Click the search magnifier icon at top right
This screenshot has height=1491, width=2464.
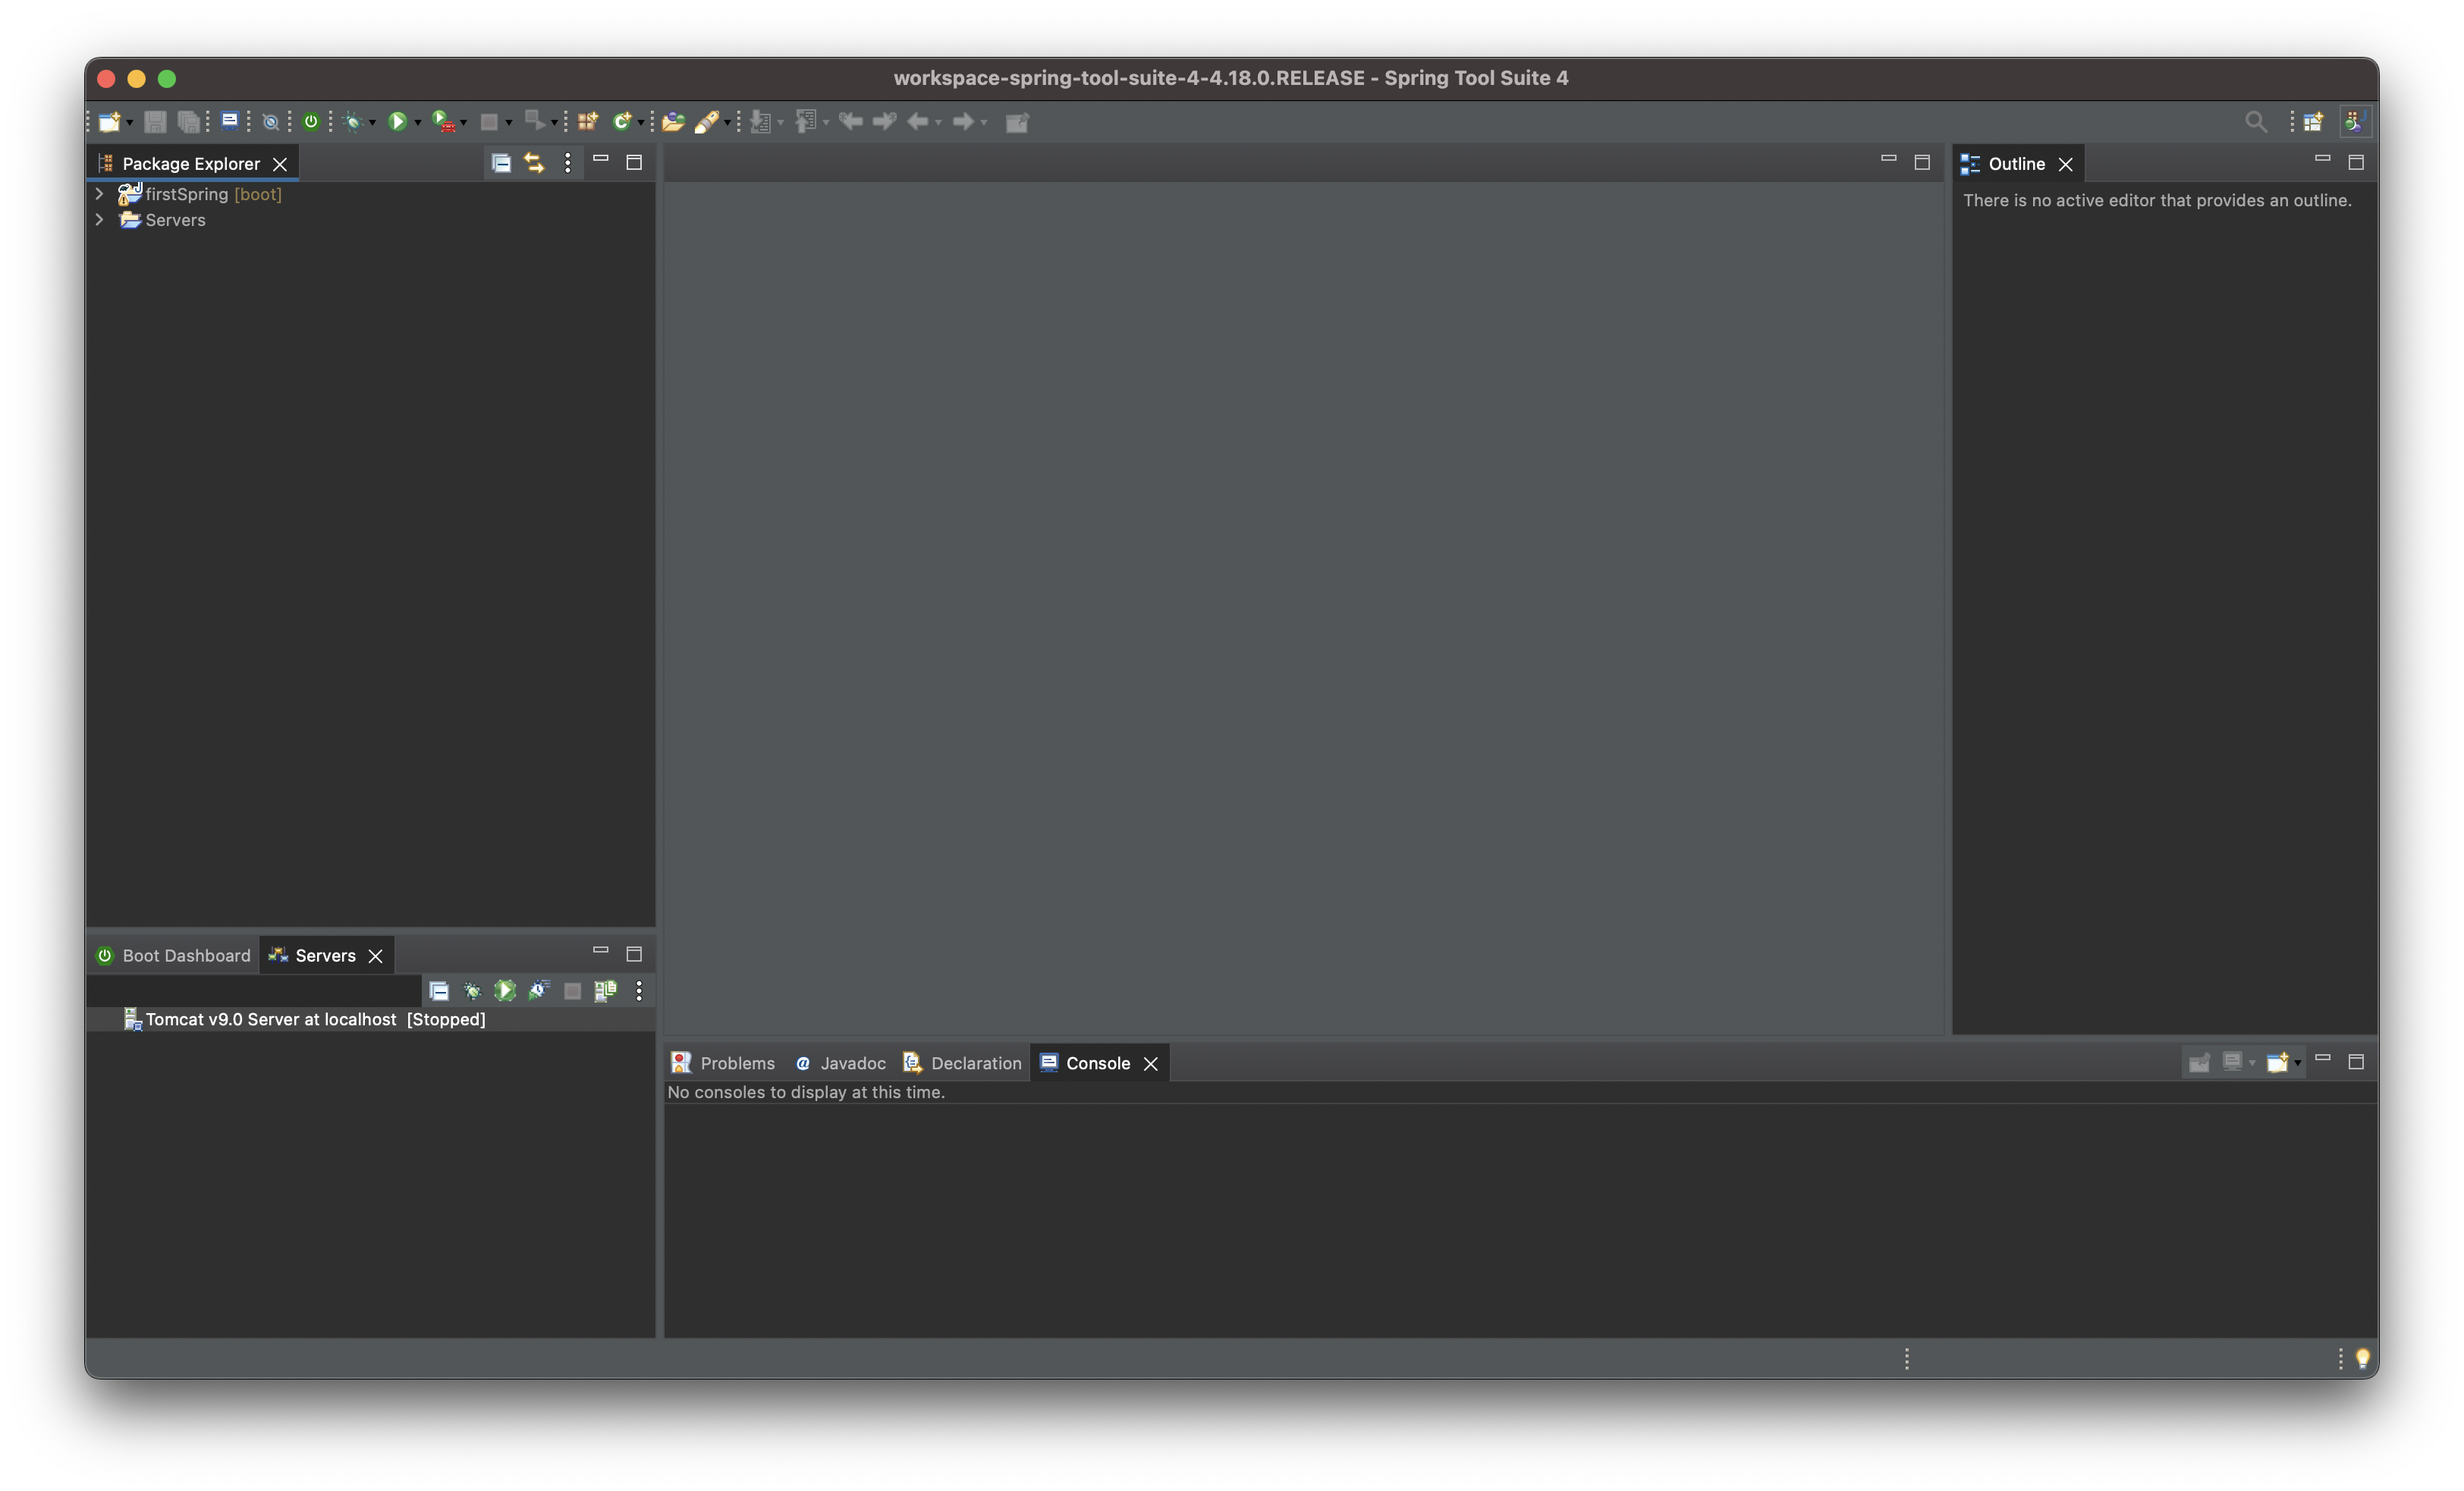coord(2255,122)
